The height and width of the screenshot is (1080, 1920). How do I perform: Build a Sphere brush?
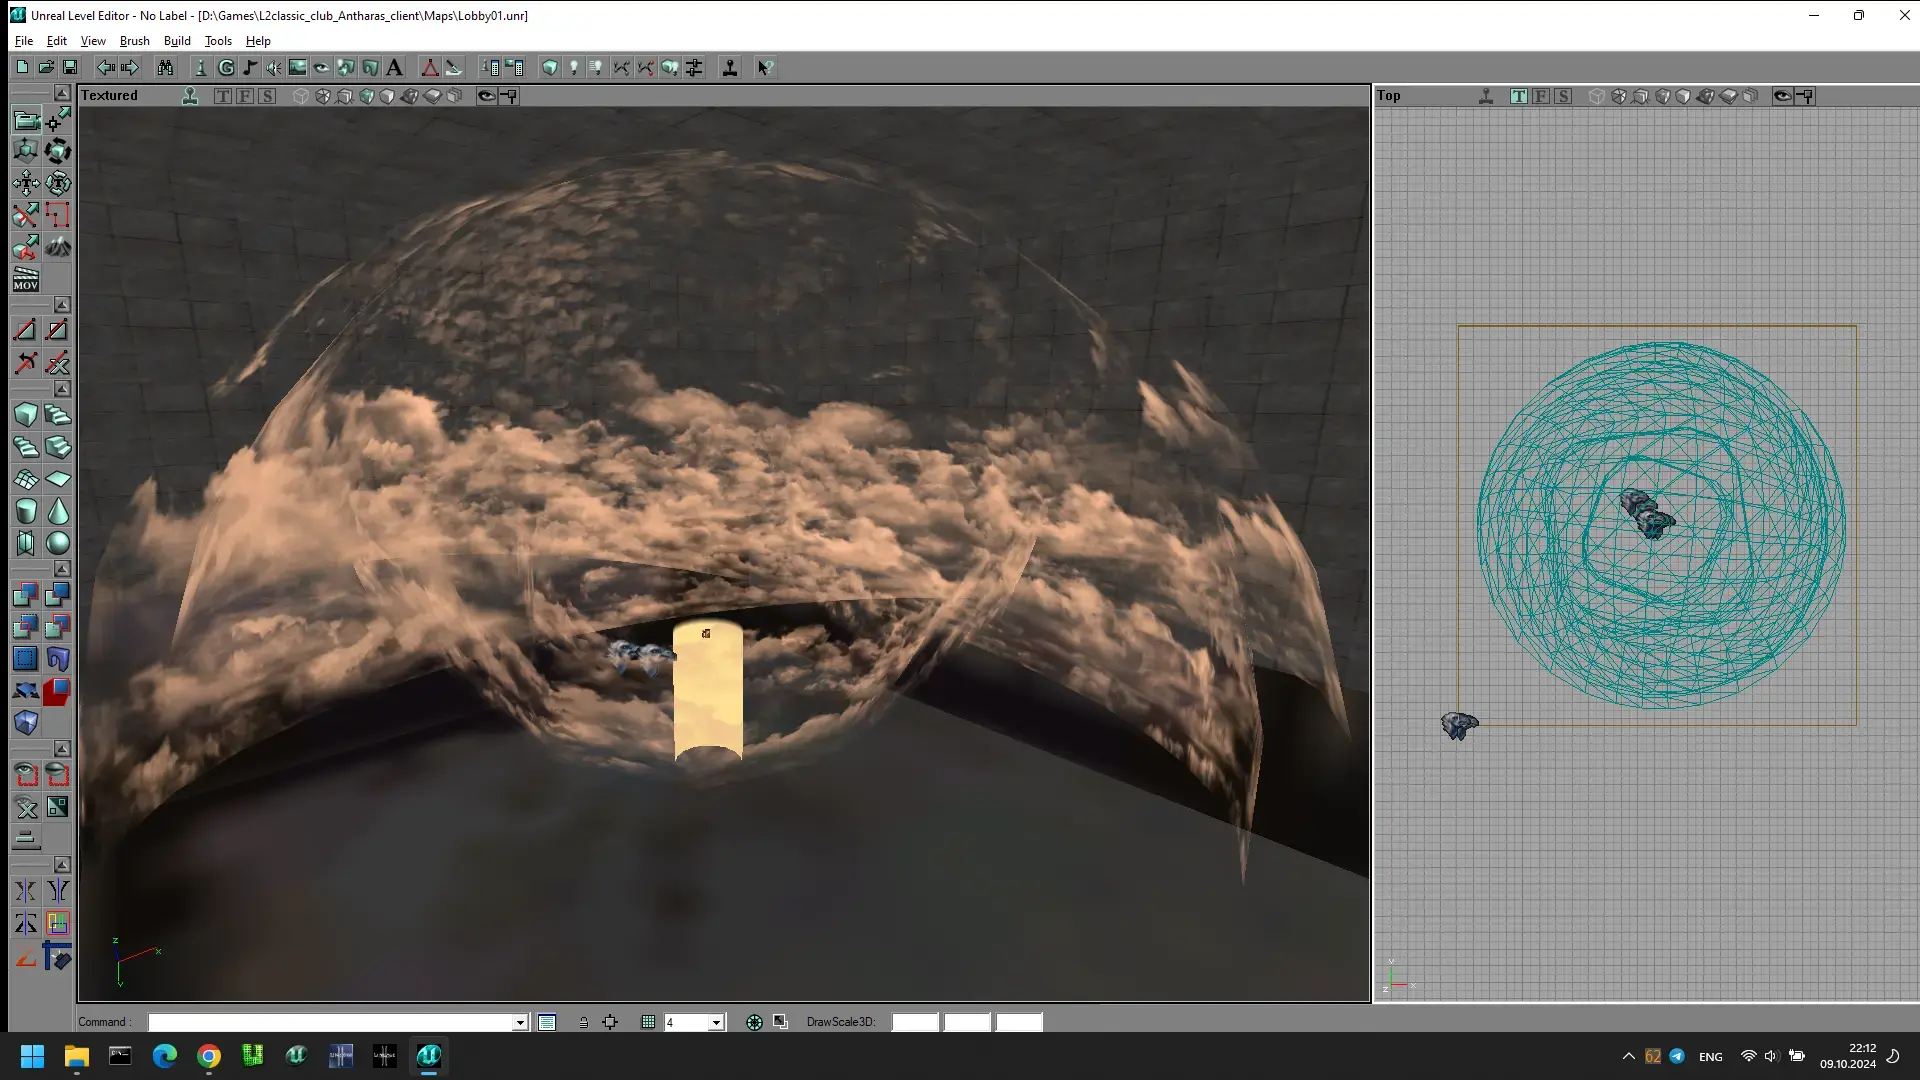click(58, 543)
